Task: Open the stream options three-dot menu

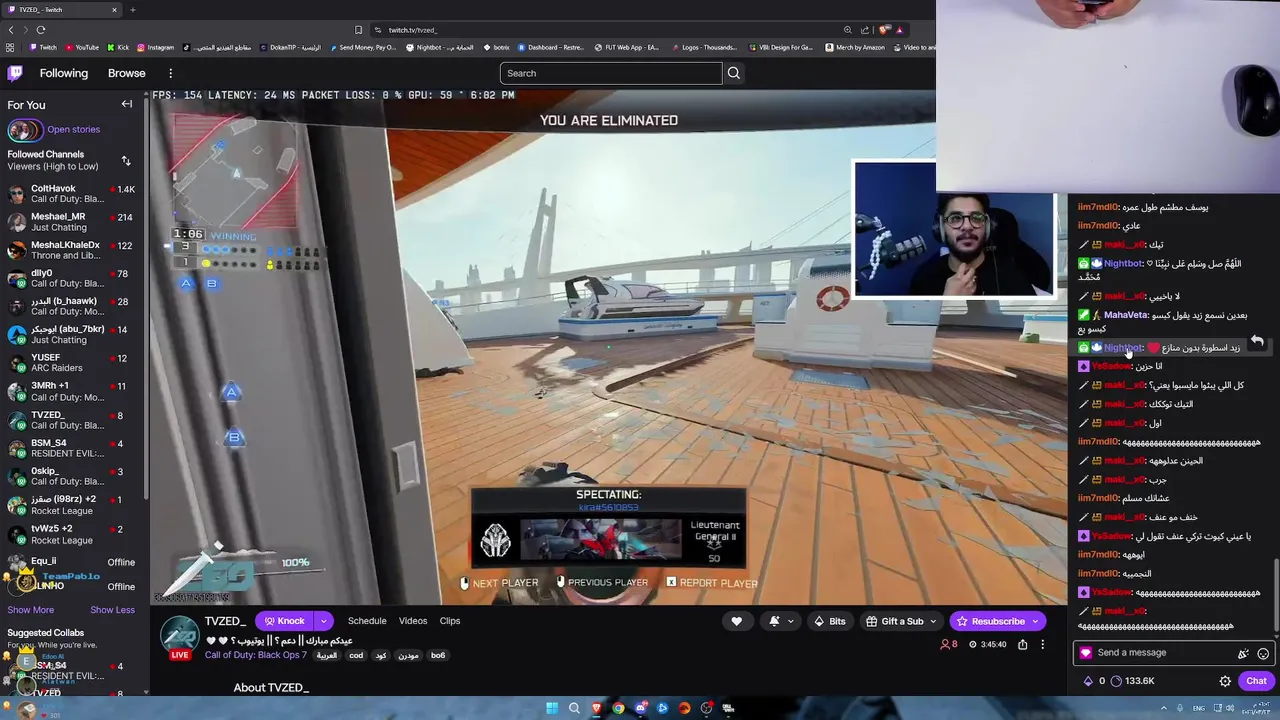Action: click(x=1042, y=645)
